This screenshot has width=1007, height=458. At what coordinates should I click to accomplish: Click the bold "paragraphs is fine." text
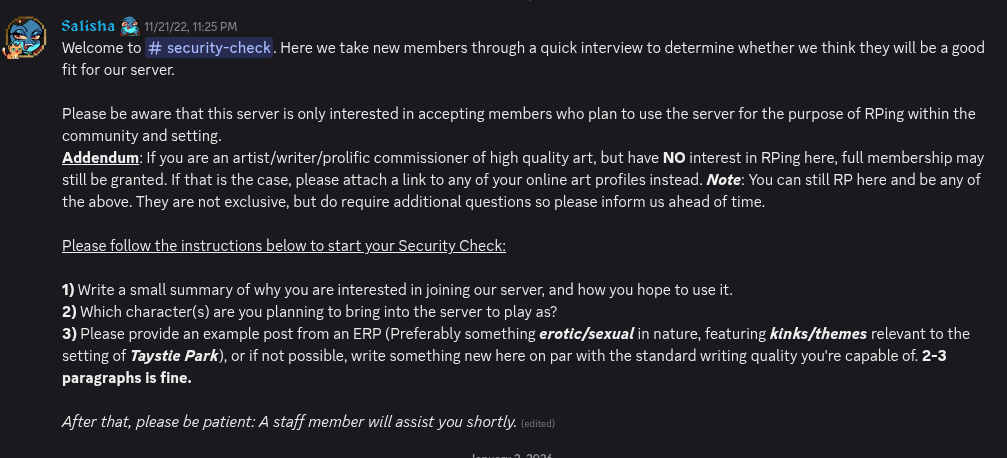(126, 378)
